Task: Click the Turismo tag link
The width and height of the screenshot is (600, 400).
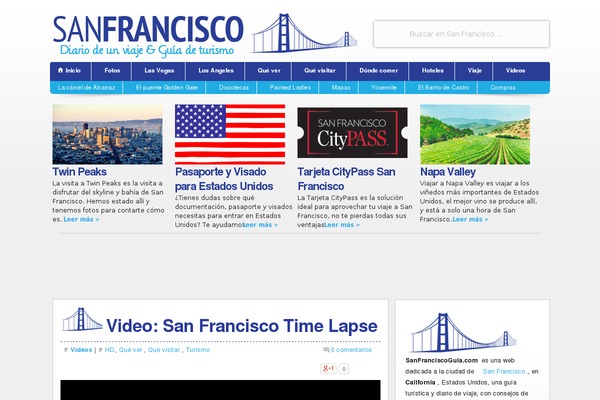Action: click(x=198, y=350)
